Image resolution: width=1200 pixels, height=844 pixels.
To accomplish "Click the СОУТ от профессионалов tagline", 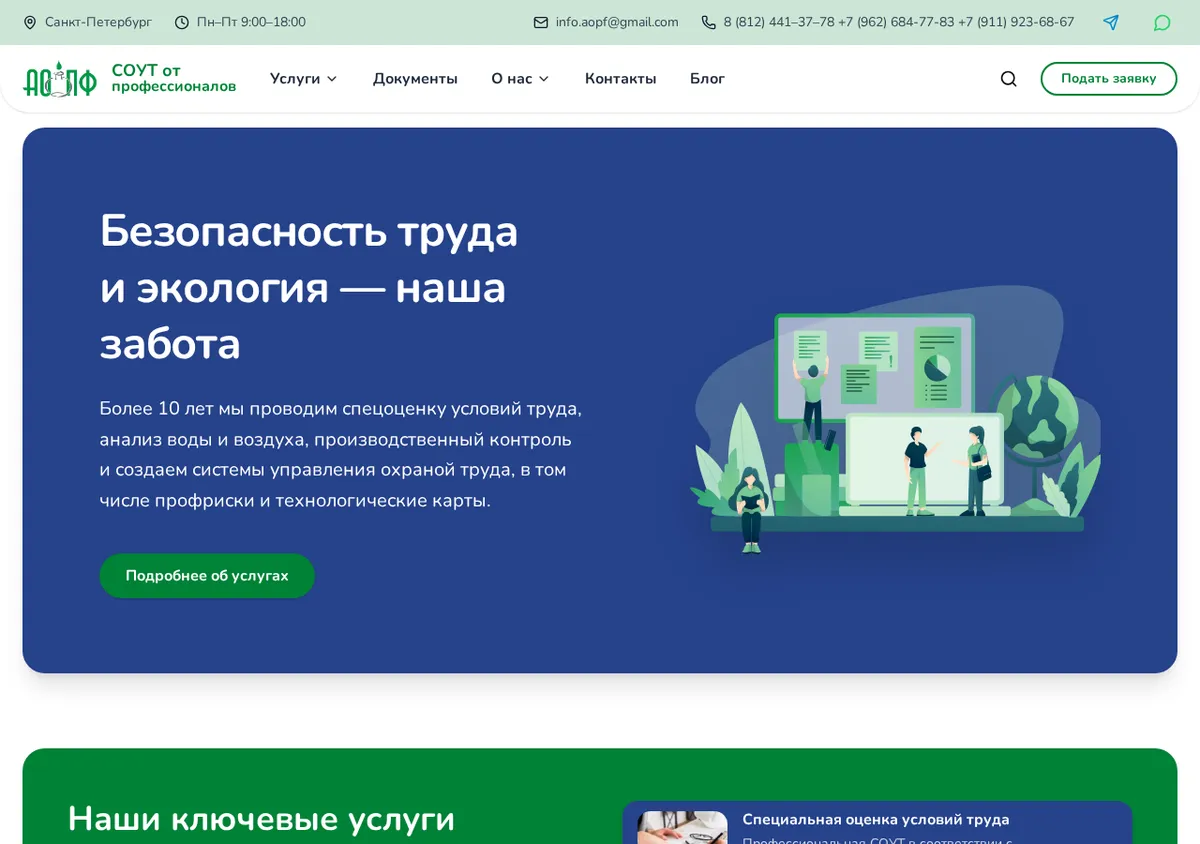I will [174, 79].
